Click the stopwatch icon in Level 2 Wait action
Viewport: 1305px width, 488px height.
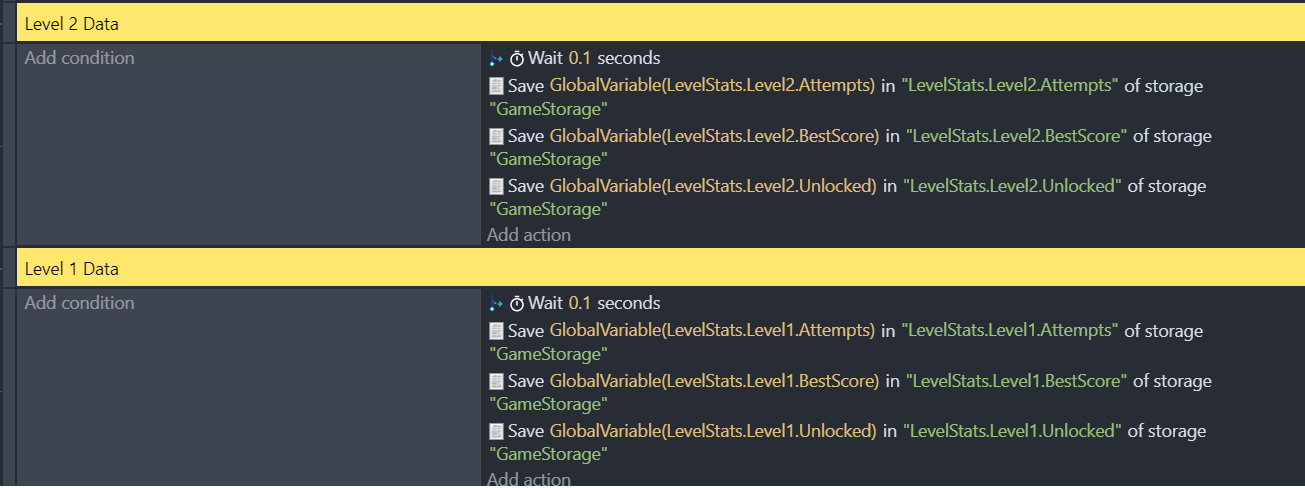[x=517, y=58]
